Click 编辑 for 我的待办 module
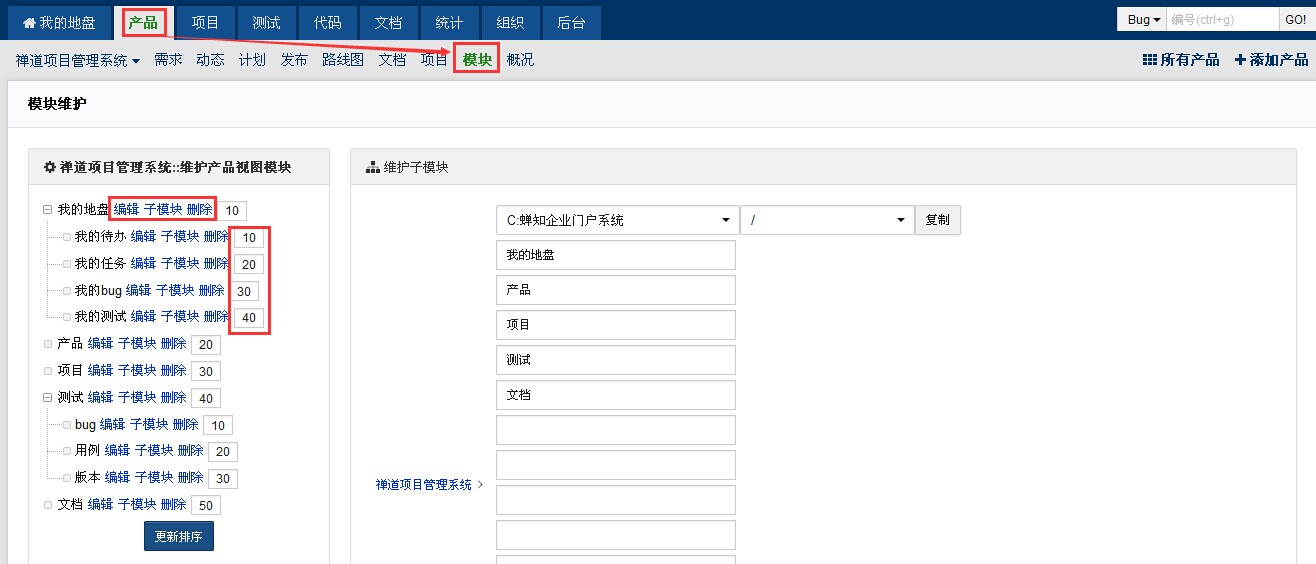Viewport: 1316px width, 564px height. click(143, 236)
